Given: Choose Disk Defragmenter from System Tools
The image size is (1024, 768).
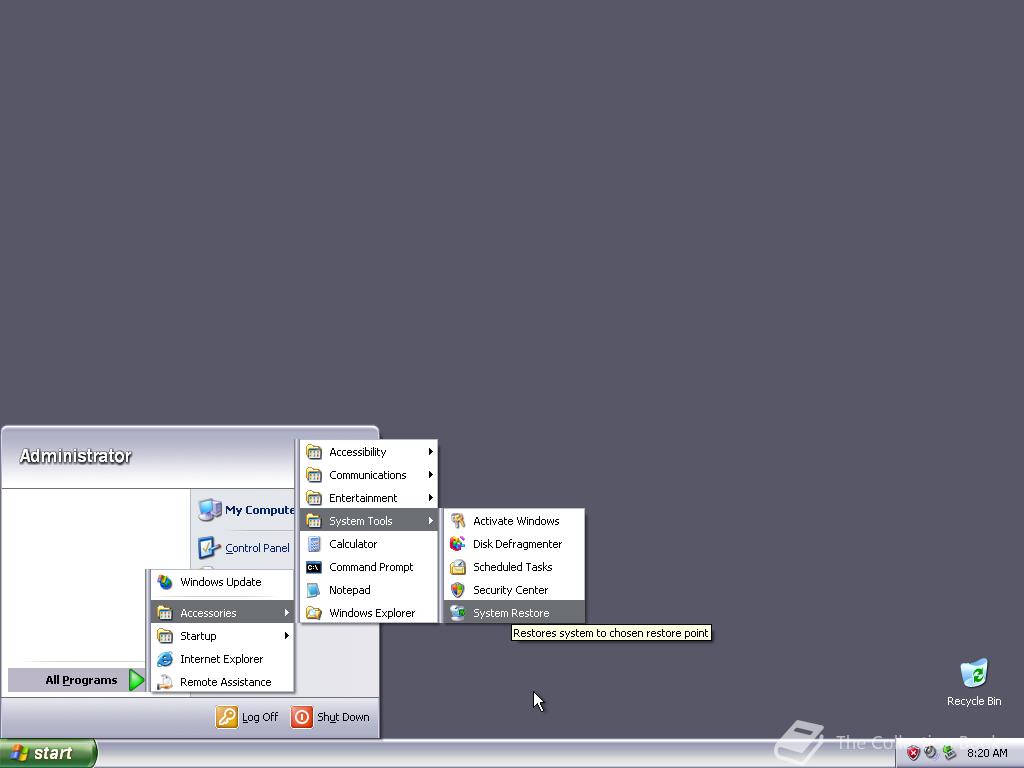Looking at the screenshot, I should [514, 543].
